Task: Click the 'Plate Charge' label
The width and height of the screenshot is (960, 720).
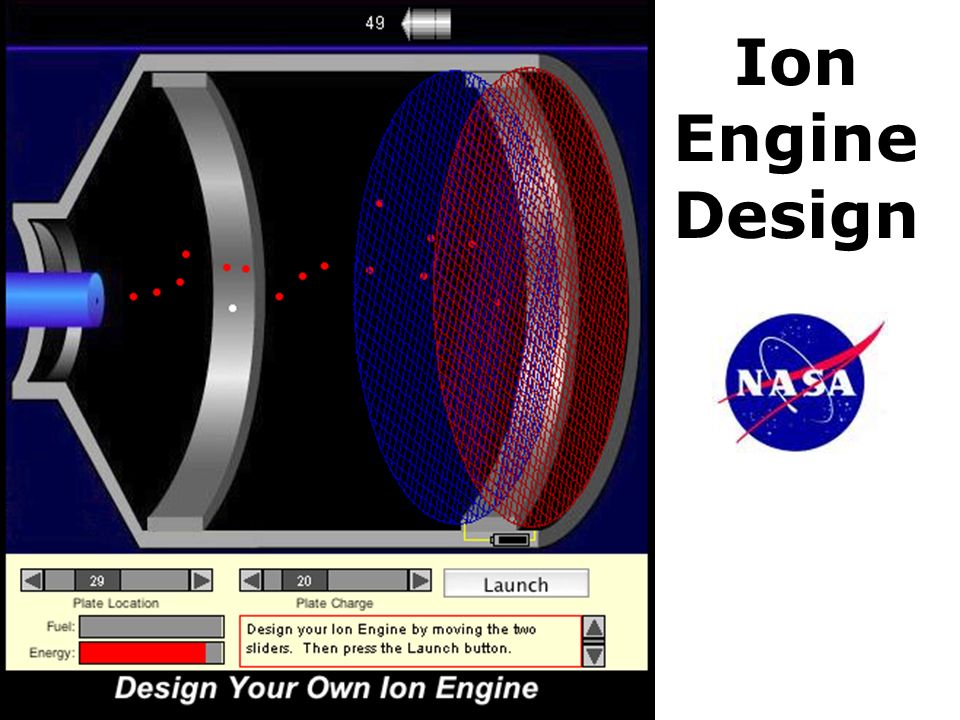Action: (x=334, y=603)
